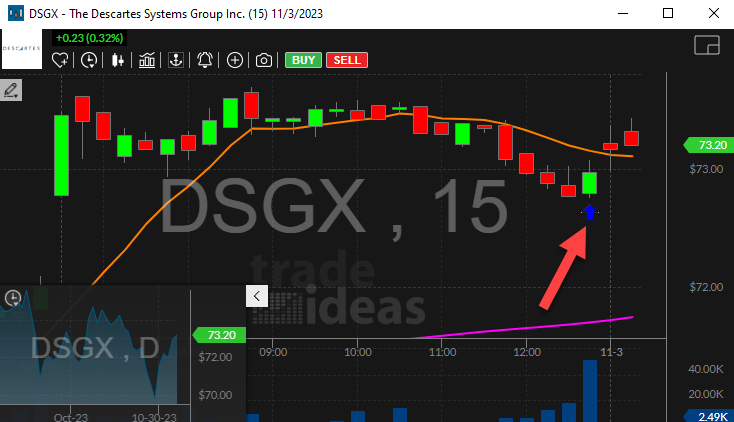Click the blue up-arrow signal marker
The image size is (734, 422).
point(590,213)
